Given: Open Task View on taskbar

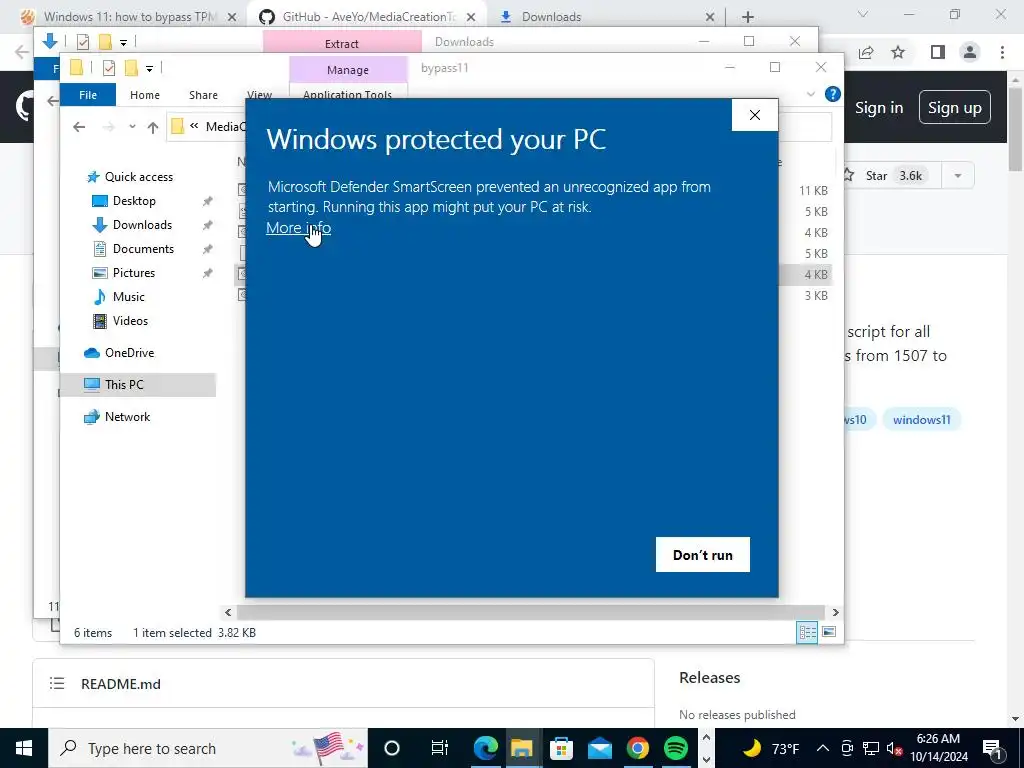Looking at the screenshot, I should [x=440, y=748].
